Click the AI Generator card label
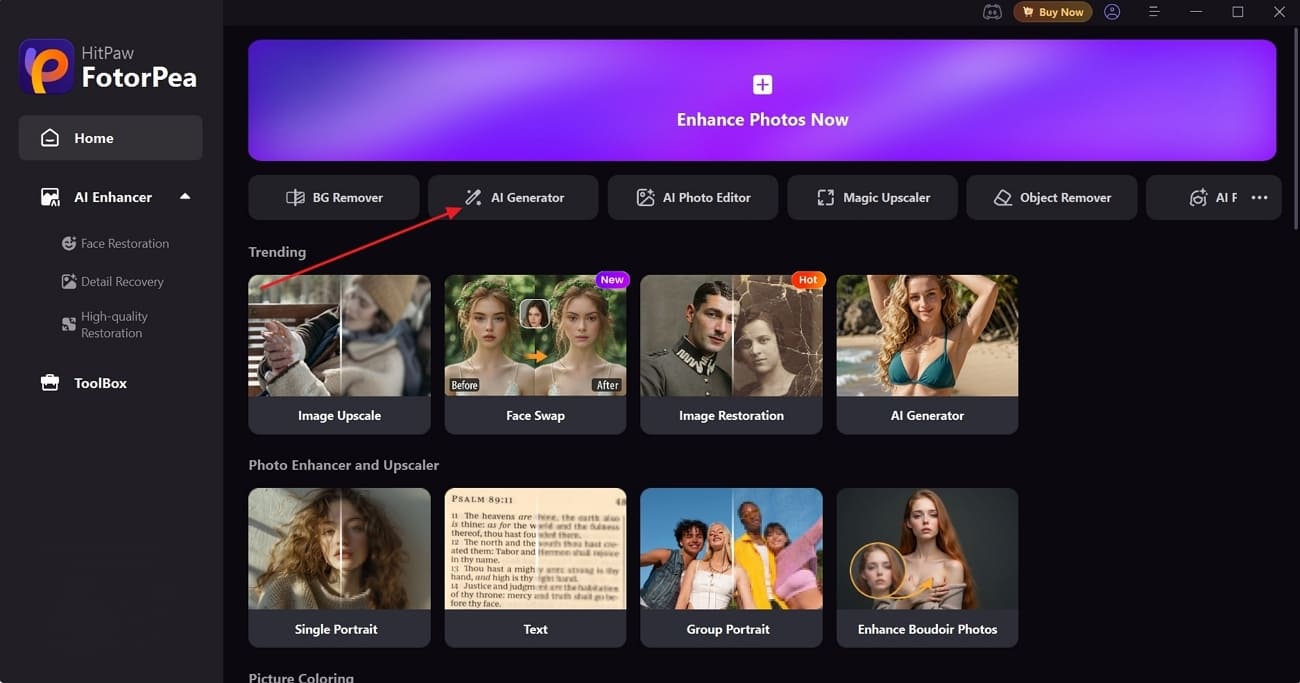Screen dimensions: 1300x683 pos(927,415)
